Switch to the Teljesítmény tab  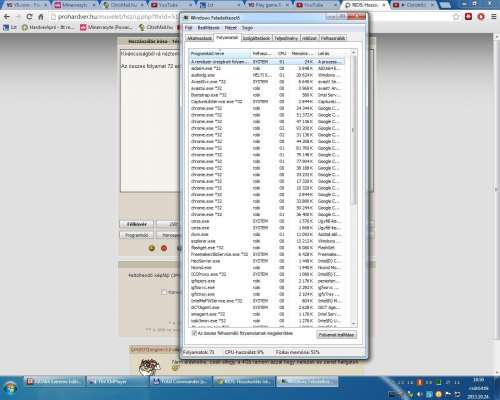click(x=286, y=38)
